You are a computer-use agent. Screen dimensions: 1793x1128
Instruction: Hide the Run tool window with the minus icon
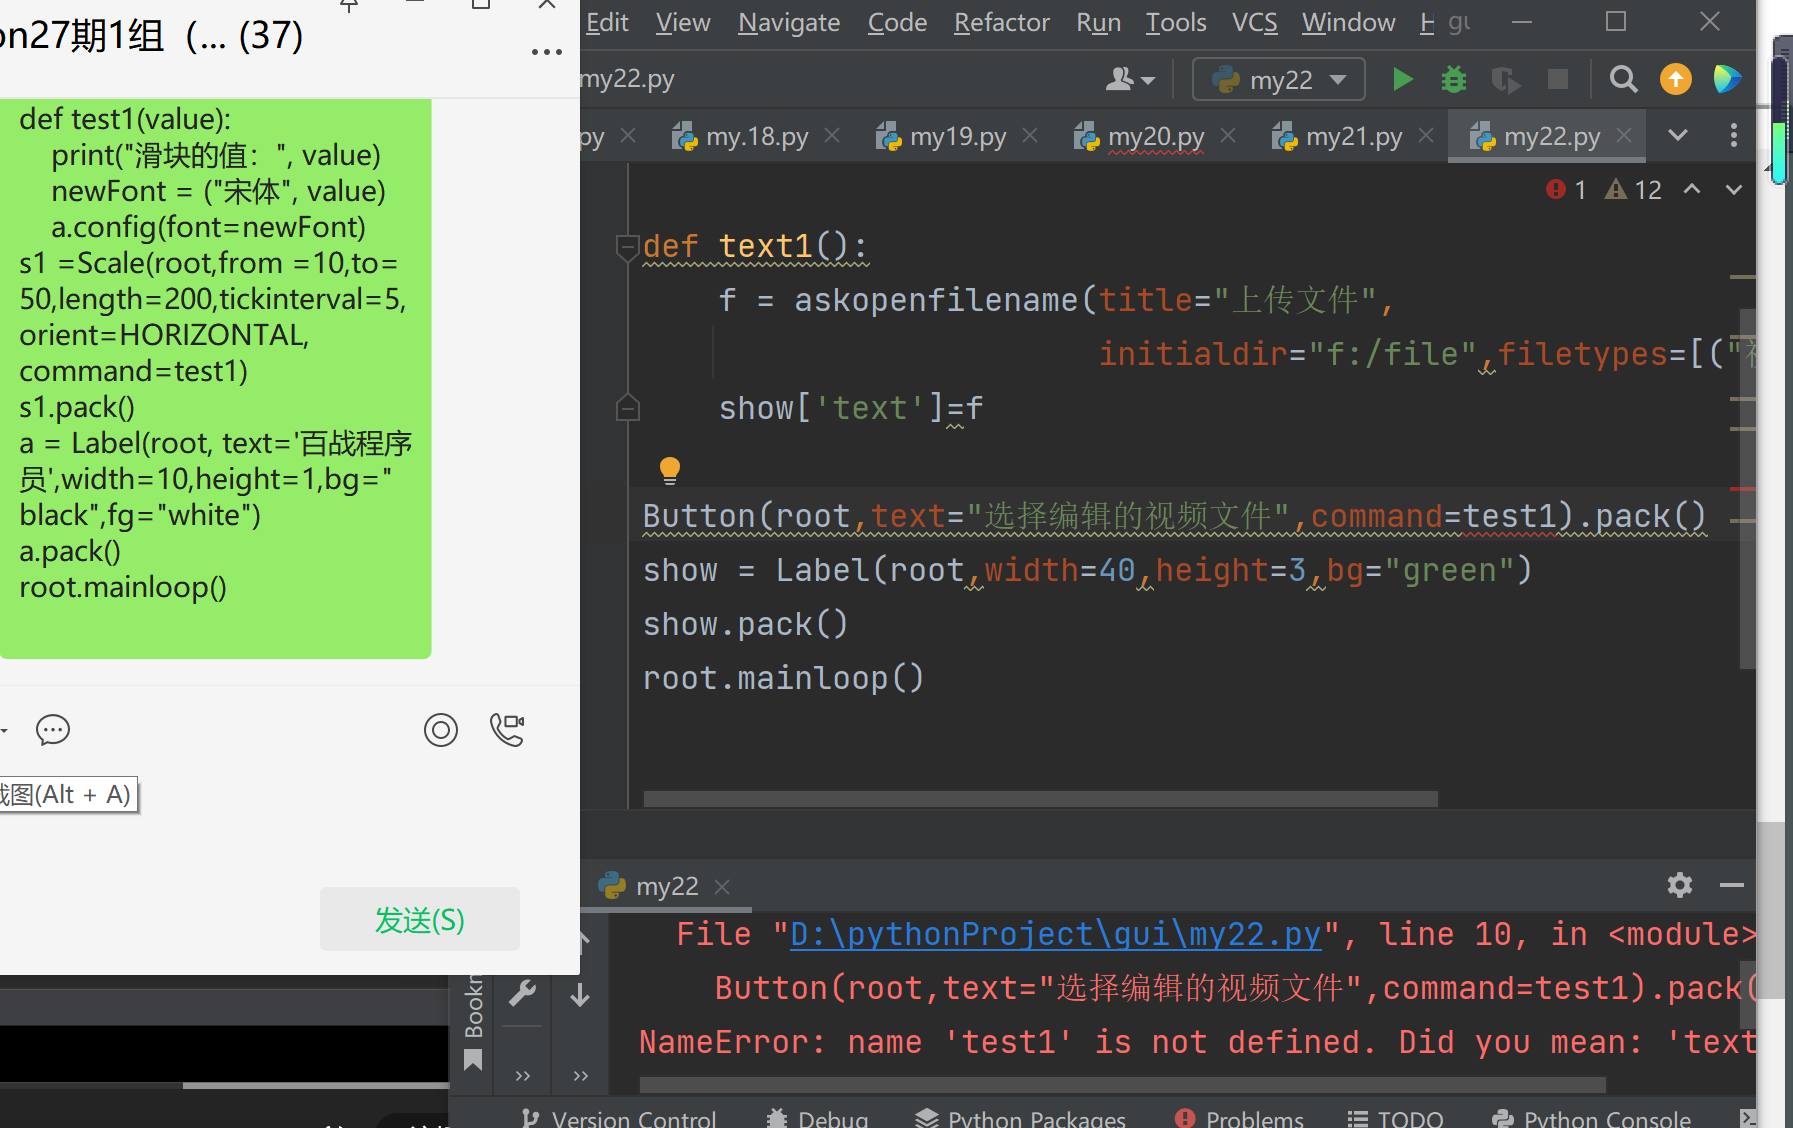[x=1732, y=885]
